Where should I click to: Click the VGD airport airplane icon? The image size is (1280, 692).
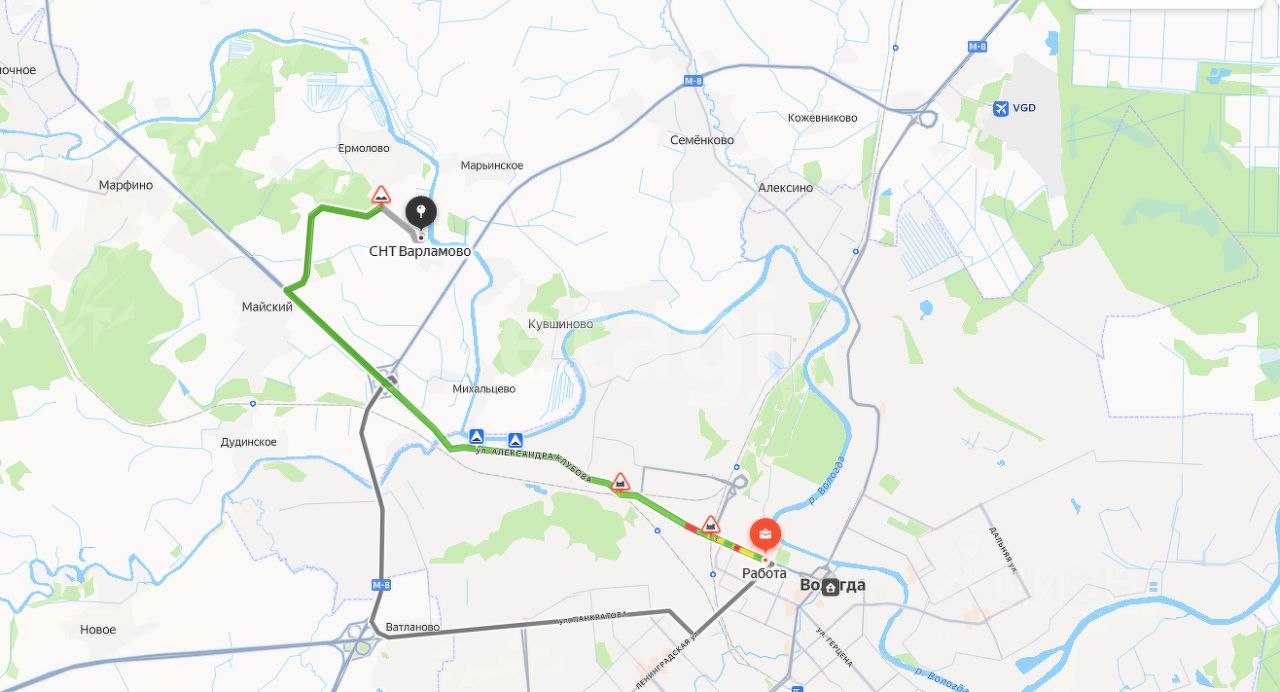(x=1001, y=108)
